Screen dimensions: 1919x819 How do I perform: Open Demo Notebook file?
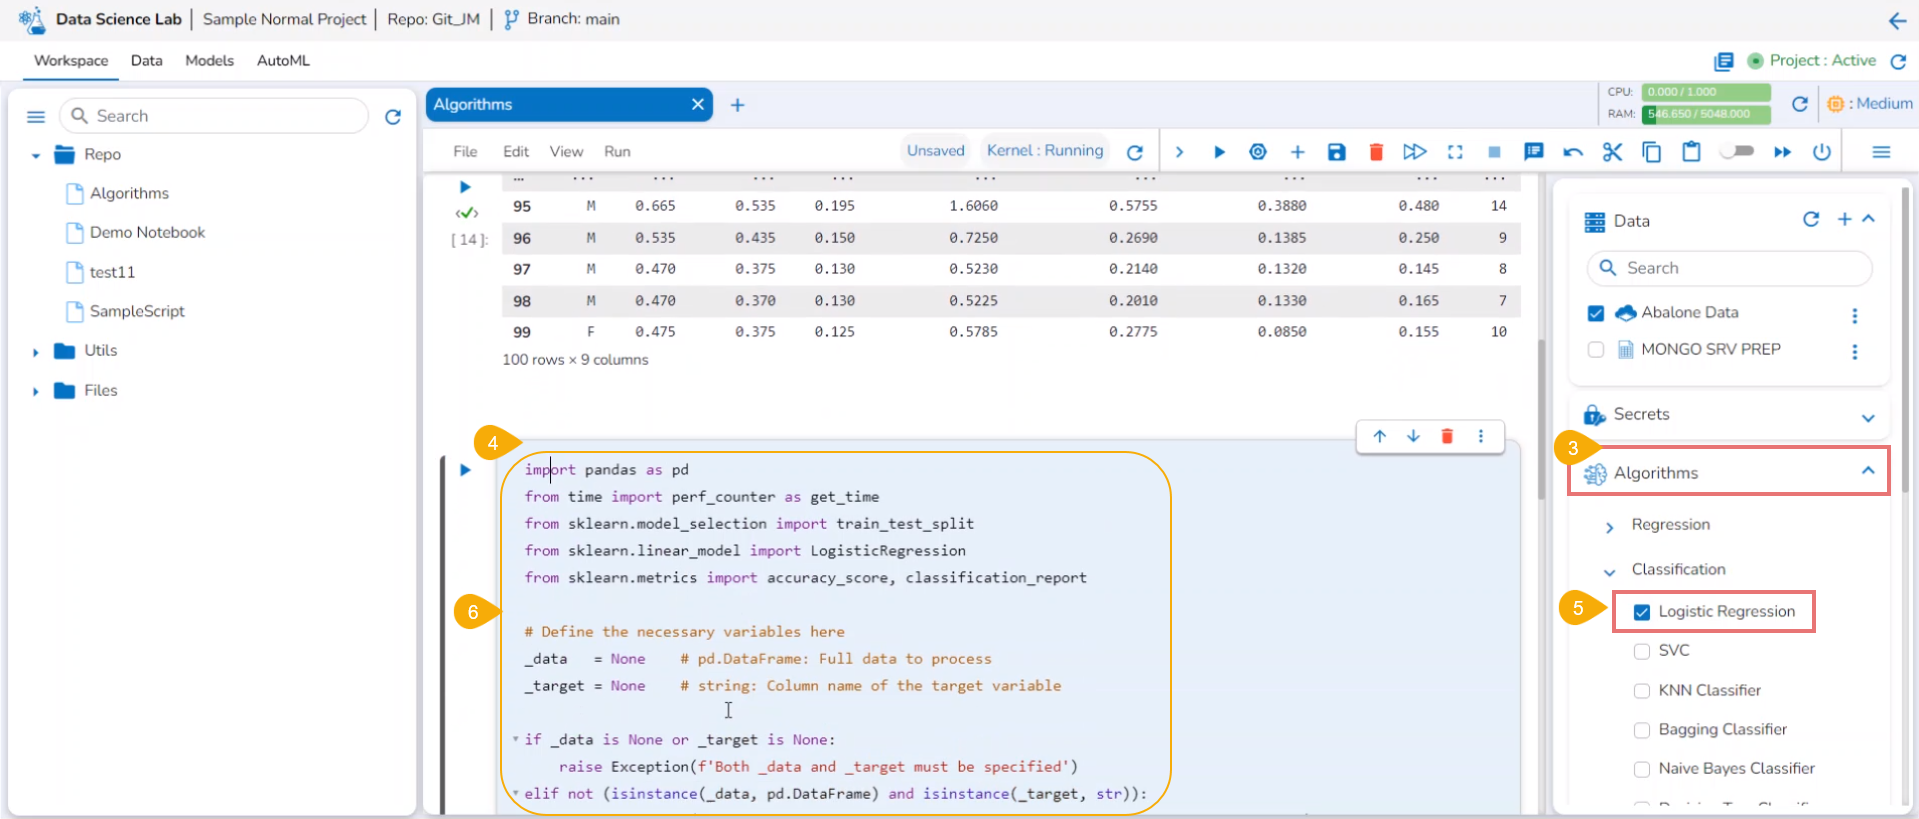147,233
